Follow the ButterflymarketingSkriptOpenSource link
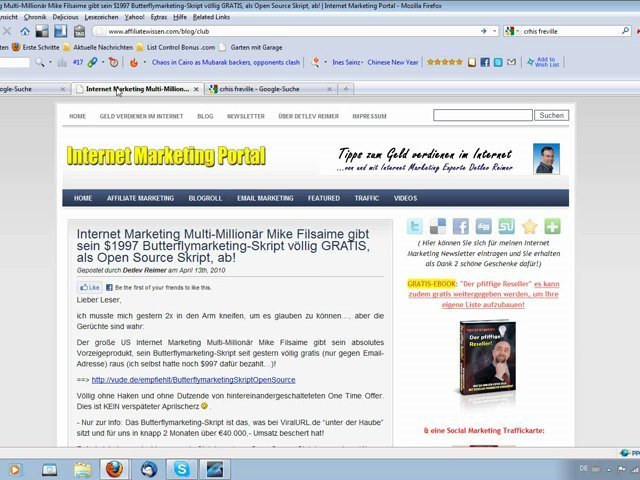The width and height of the screenshot is (640, 480). click(x=193, y=380)
